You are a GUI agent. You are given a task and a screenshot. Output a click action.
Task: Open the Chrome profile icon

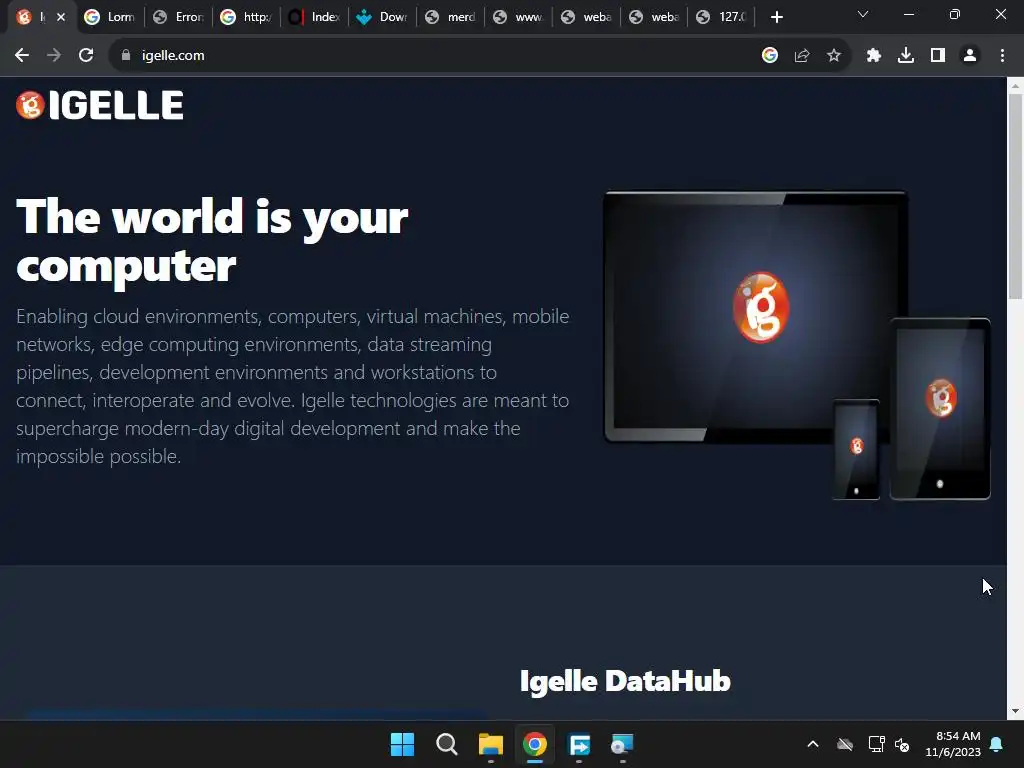point(970,56)
